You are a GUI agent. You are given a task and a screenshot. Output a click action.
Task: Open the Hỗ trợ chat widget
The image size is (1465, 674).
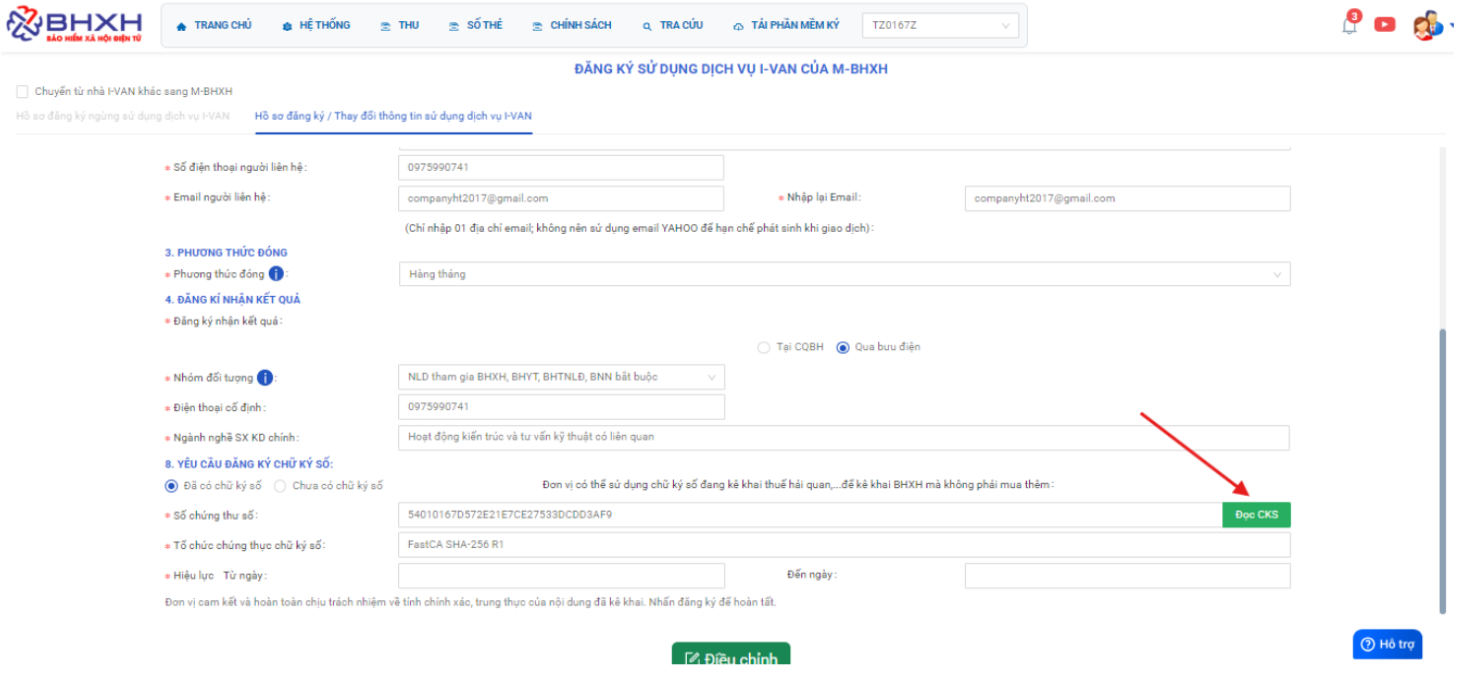click(x=1387, y=644)
